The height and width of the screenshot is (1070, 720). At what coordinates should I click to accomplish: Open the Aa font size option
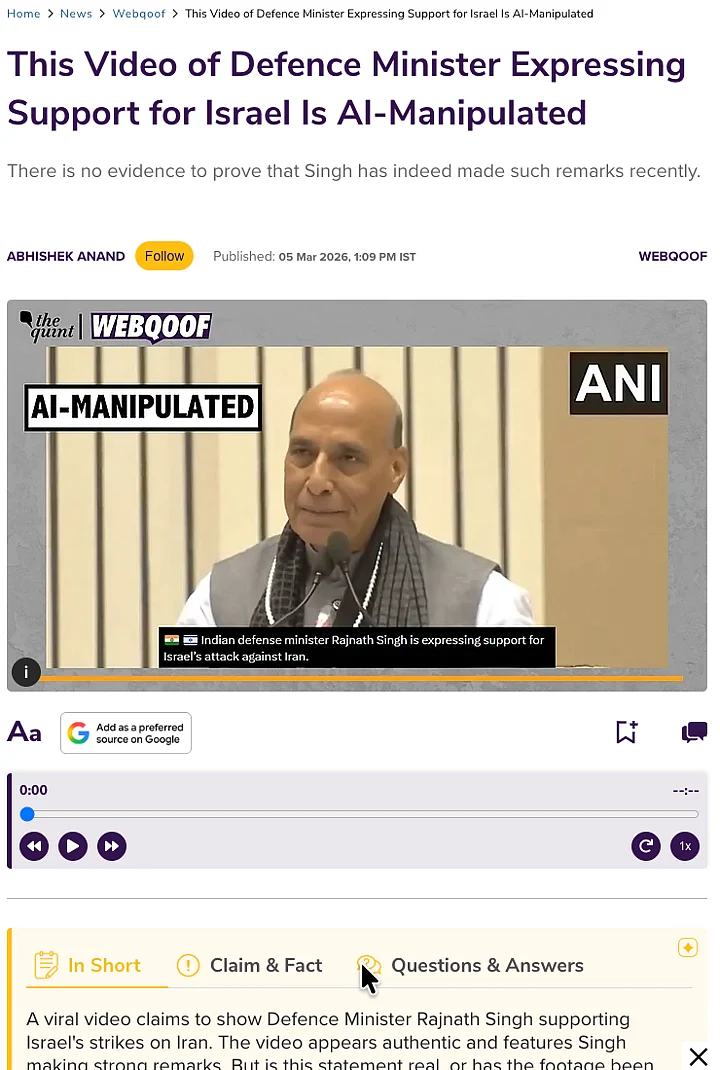[25, 732]
